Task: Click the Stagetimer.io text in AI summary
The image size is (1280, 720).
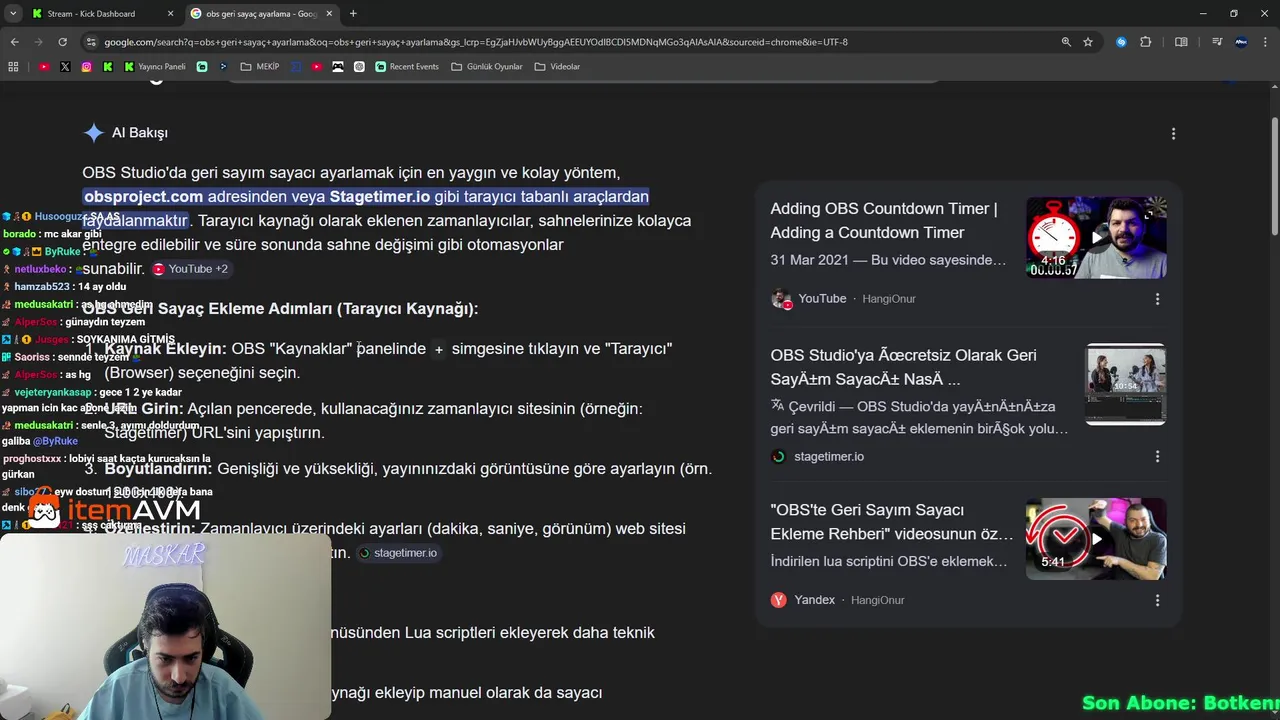Action: point(380,197)
